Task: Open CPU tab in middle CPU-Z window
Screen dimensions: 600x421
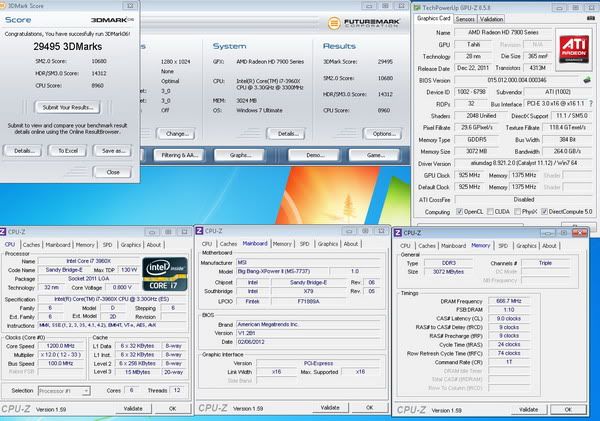Action: point(207,244)
